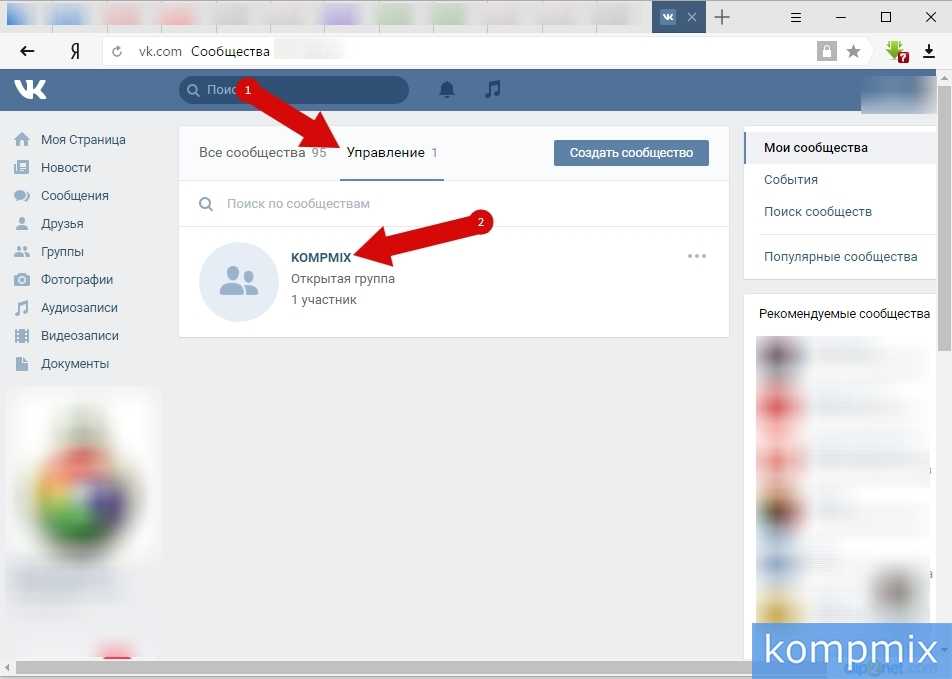Click the VK logo in the header
Screen dimensions: 952x679
click(30, 90)
